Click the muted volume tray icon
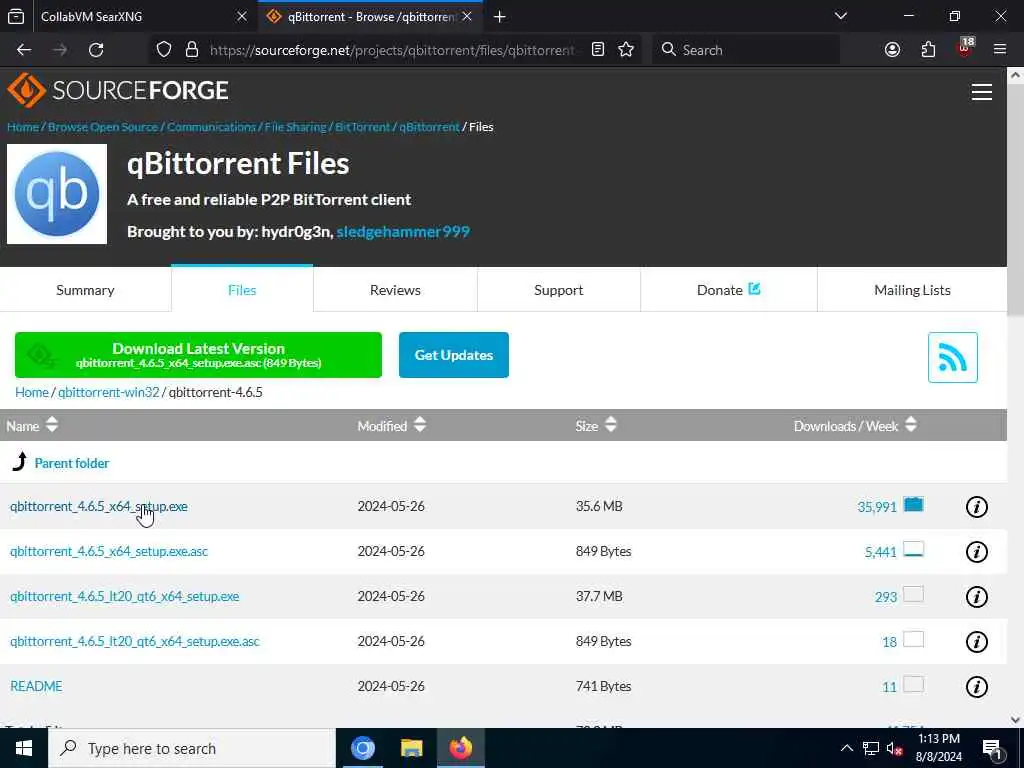This screenshot has height=768, width=1024. click(x=894, y=749)
